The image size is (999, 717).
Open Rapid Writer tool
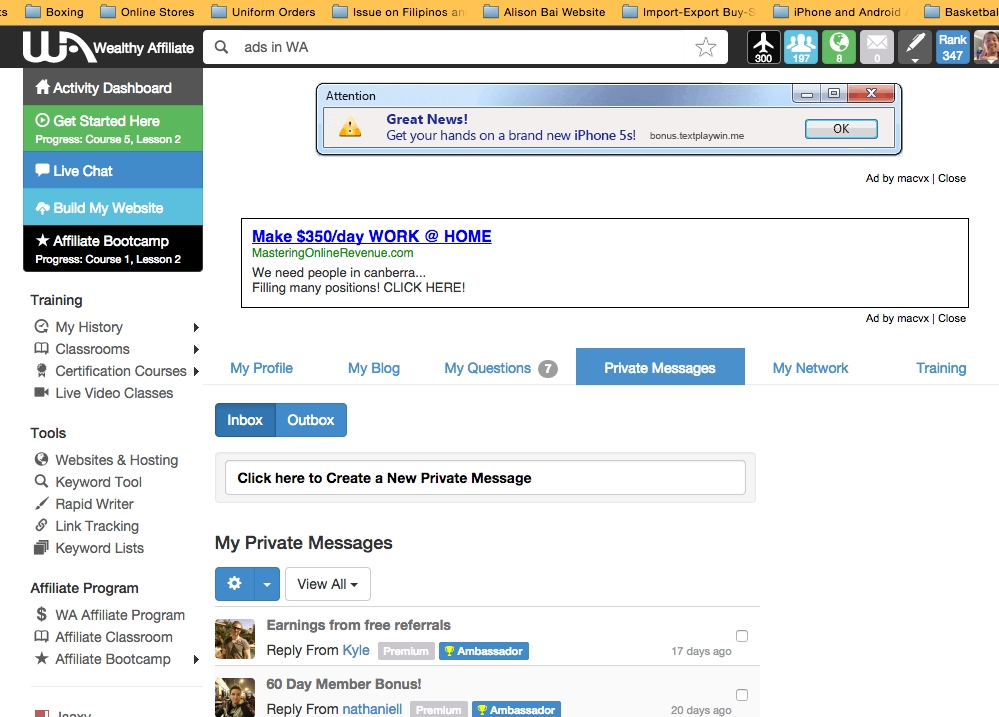pyautogui.click(x=94, y=504)
